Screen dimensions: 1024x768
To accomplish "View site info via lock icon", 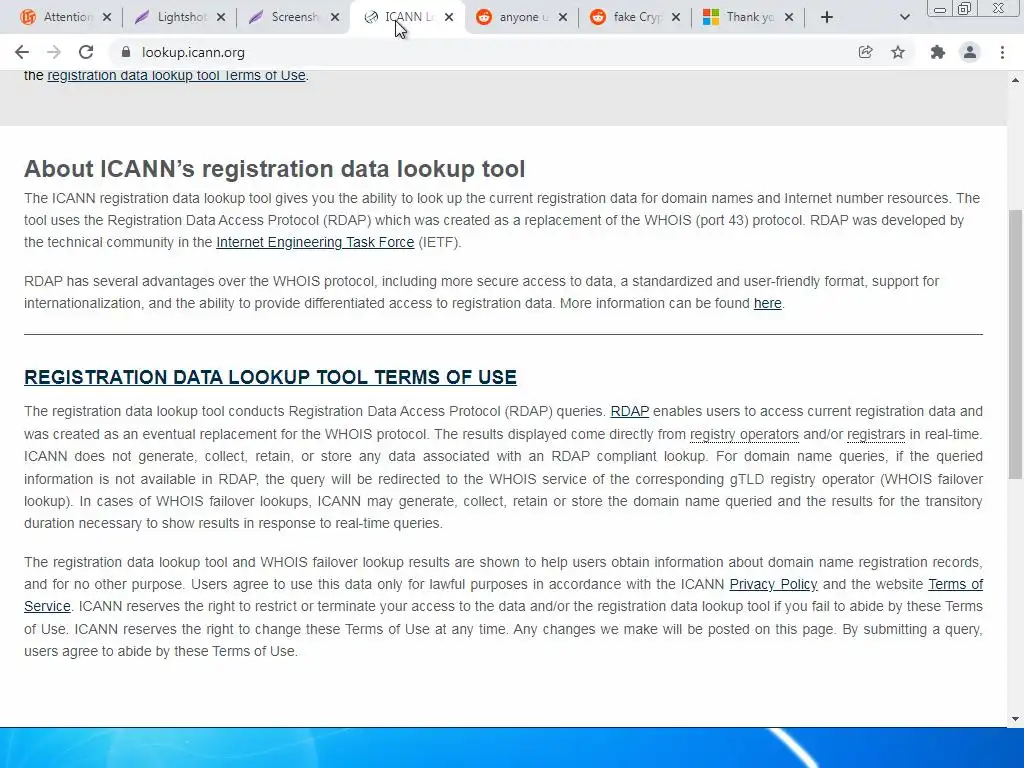I will point(126,52).
